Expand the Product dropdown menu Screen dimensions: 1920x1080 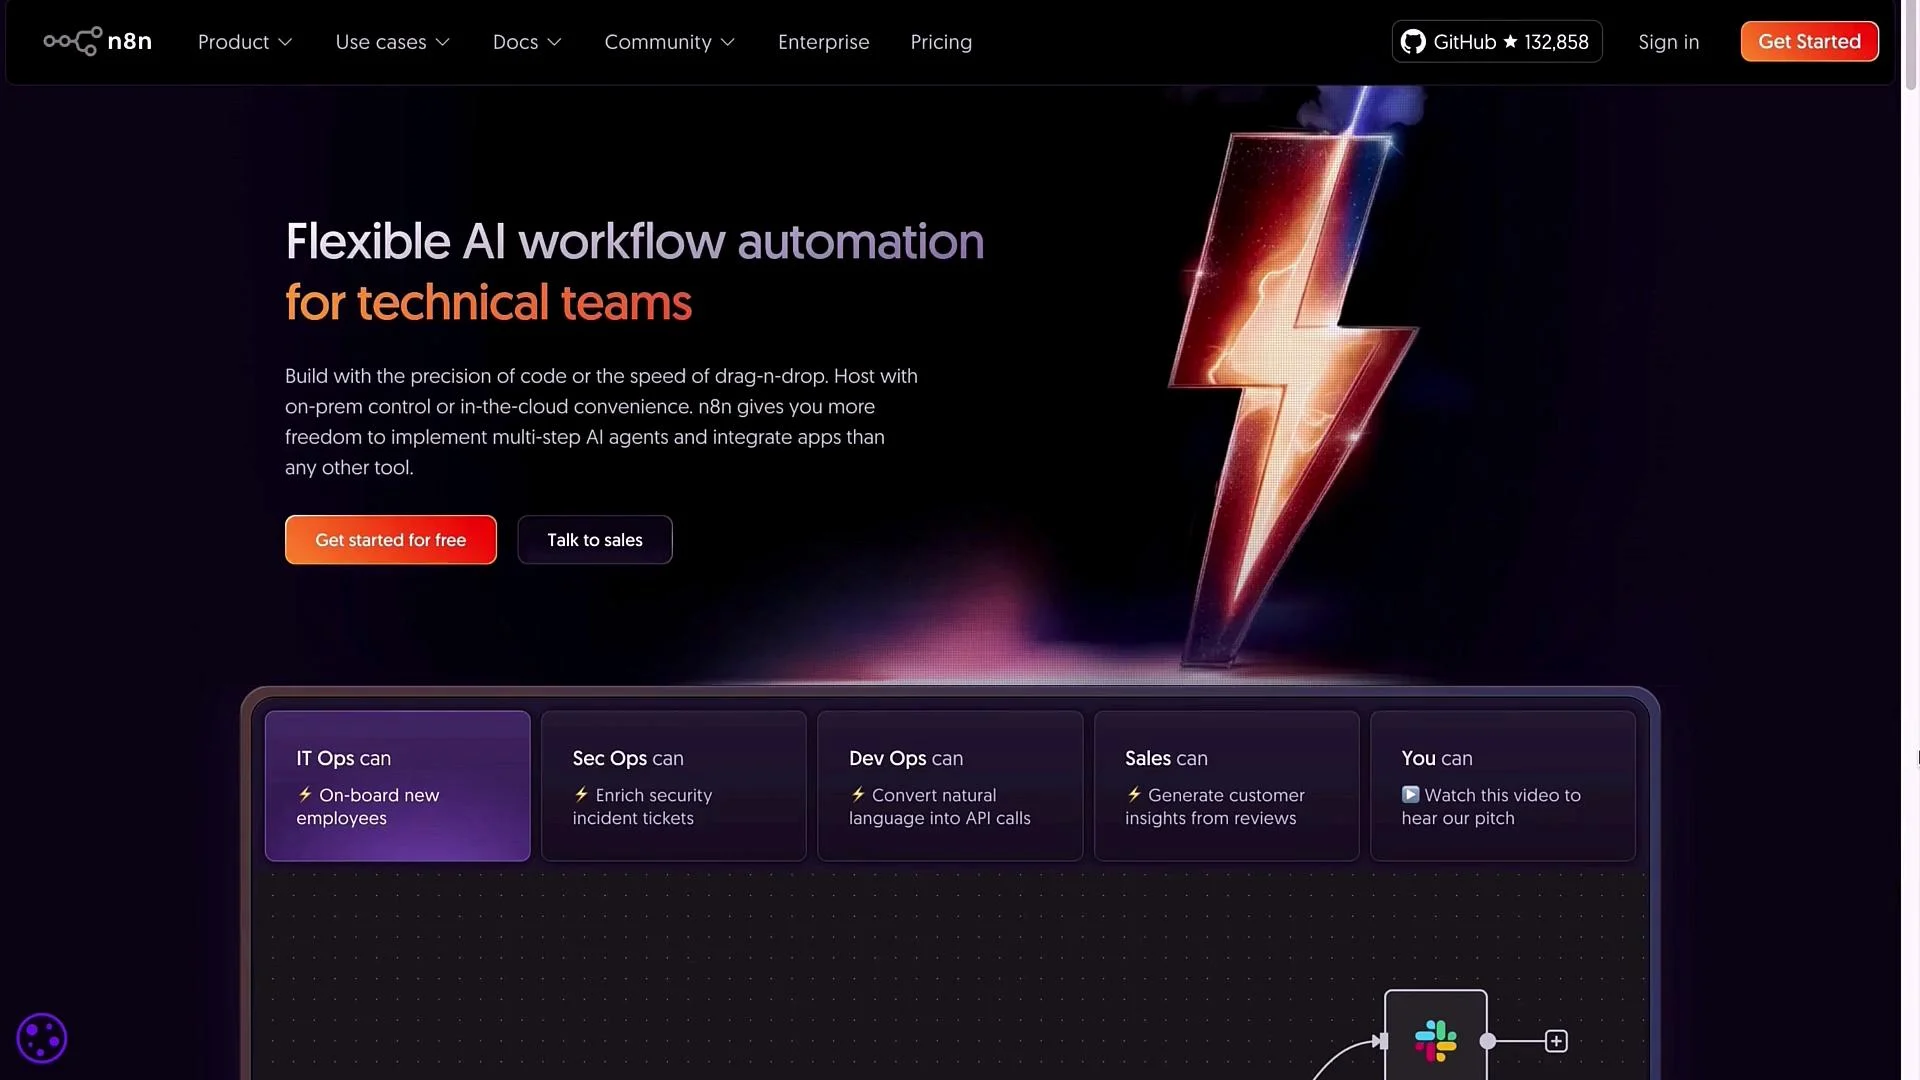click(245, 42)
